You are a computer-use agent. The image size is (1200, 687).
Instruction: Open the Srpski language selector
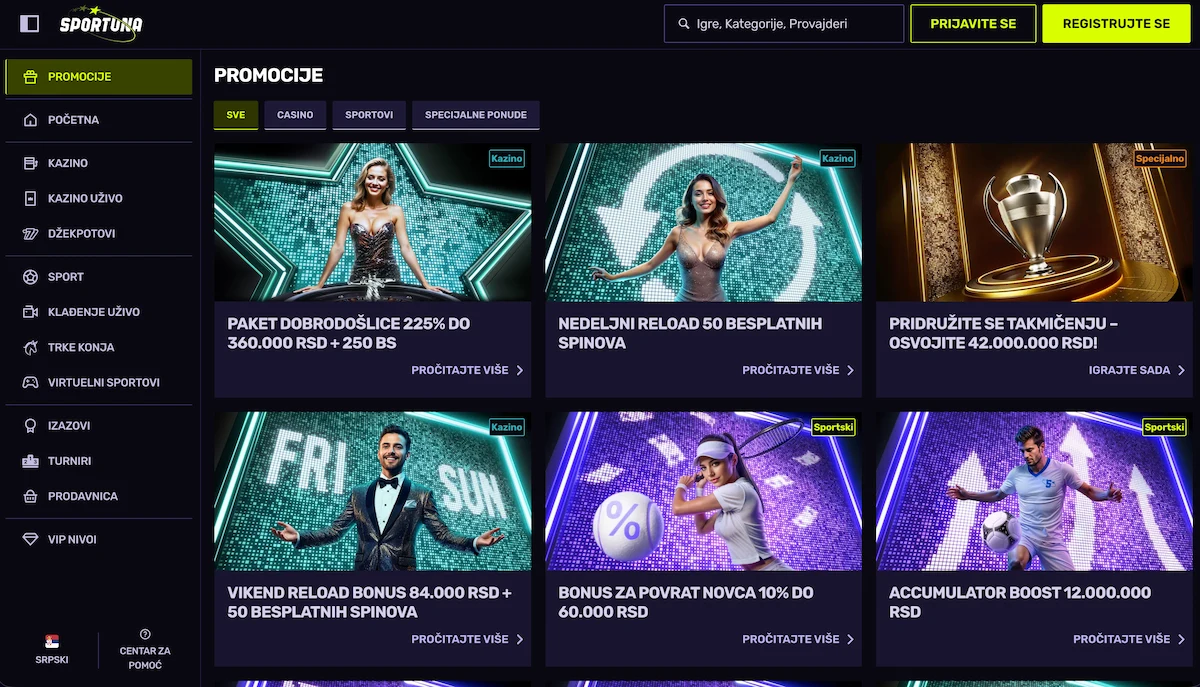tap(52, 649)
